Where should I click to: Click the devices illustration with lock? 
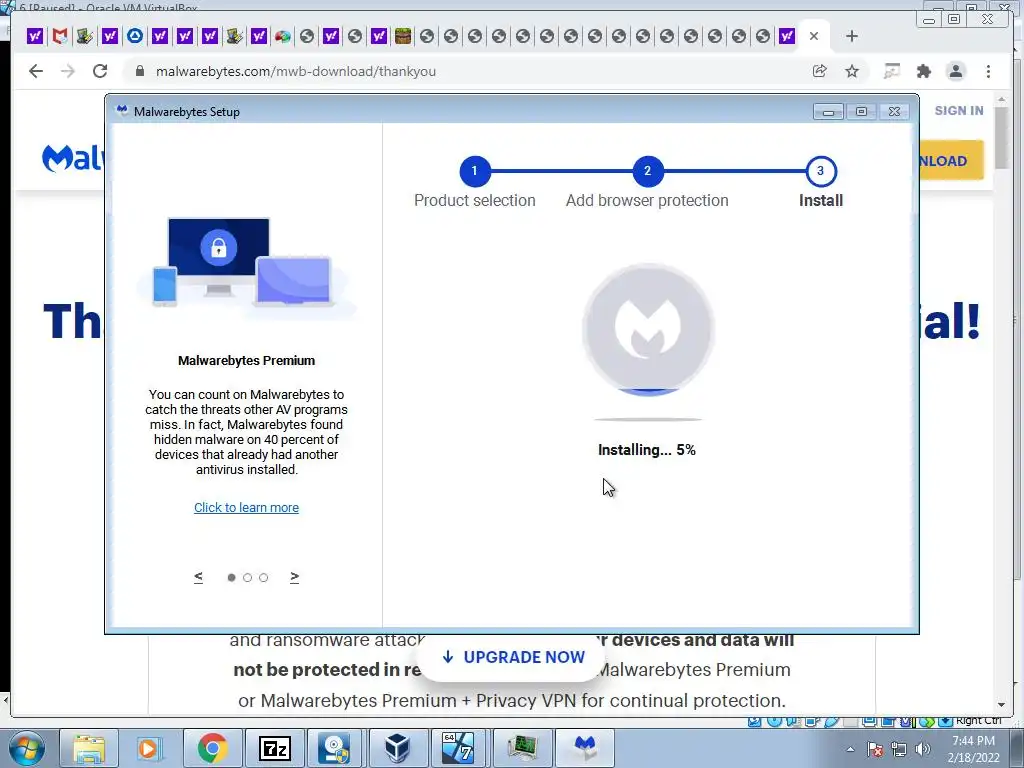[246, 266]
